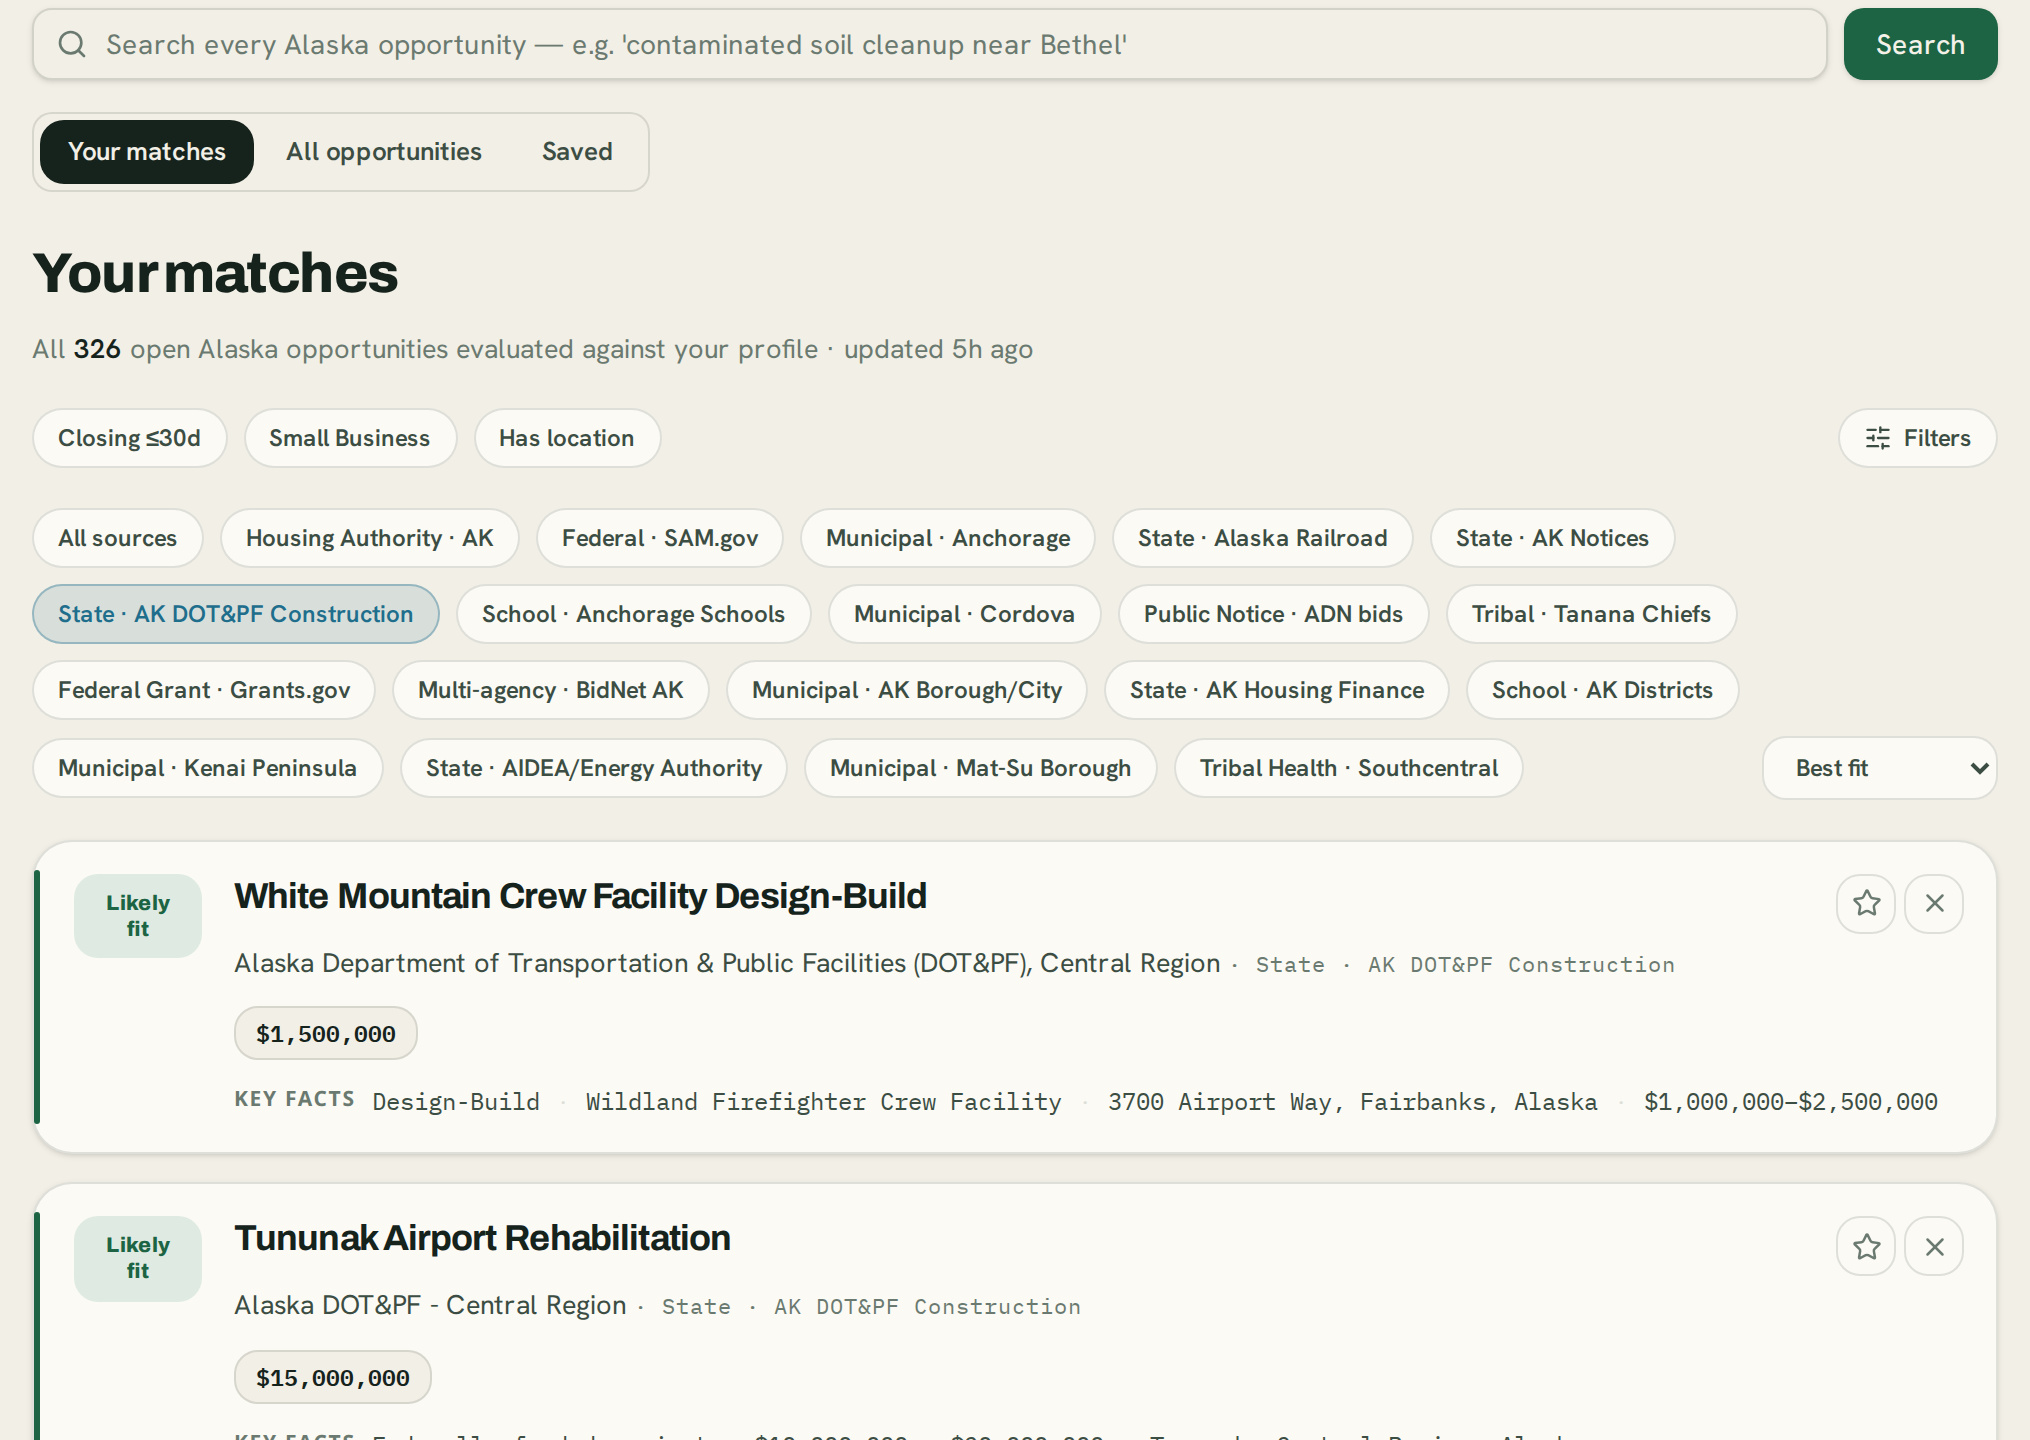Viewport: 2030px width, 1440px height.
Task: Open White Mountain Crew Facility Design-Build title
Action: [580, 896]
